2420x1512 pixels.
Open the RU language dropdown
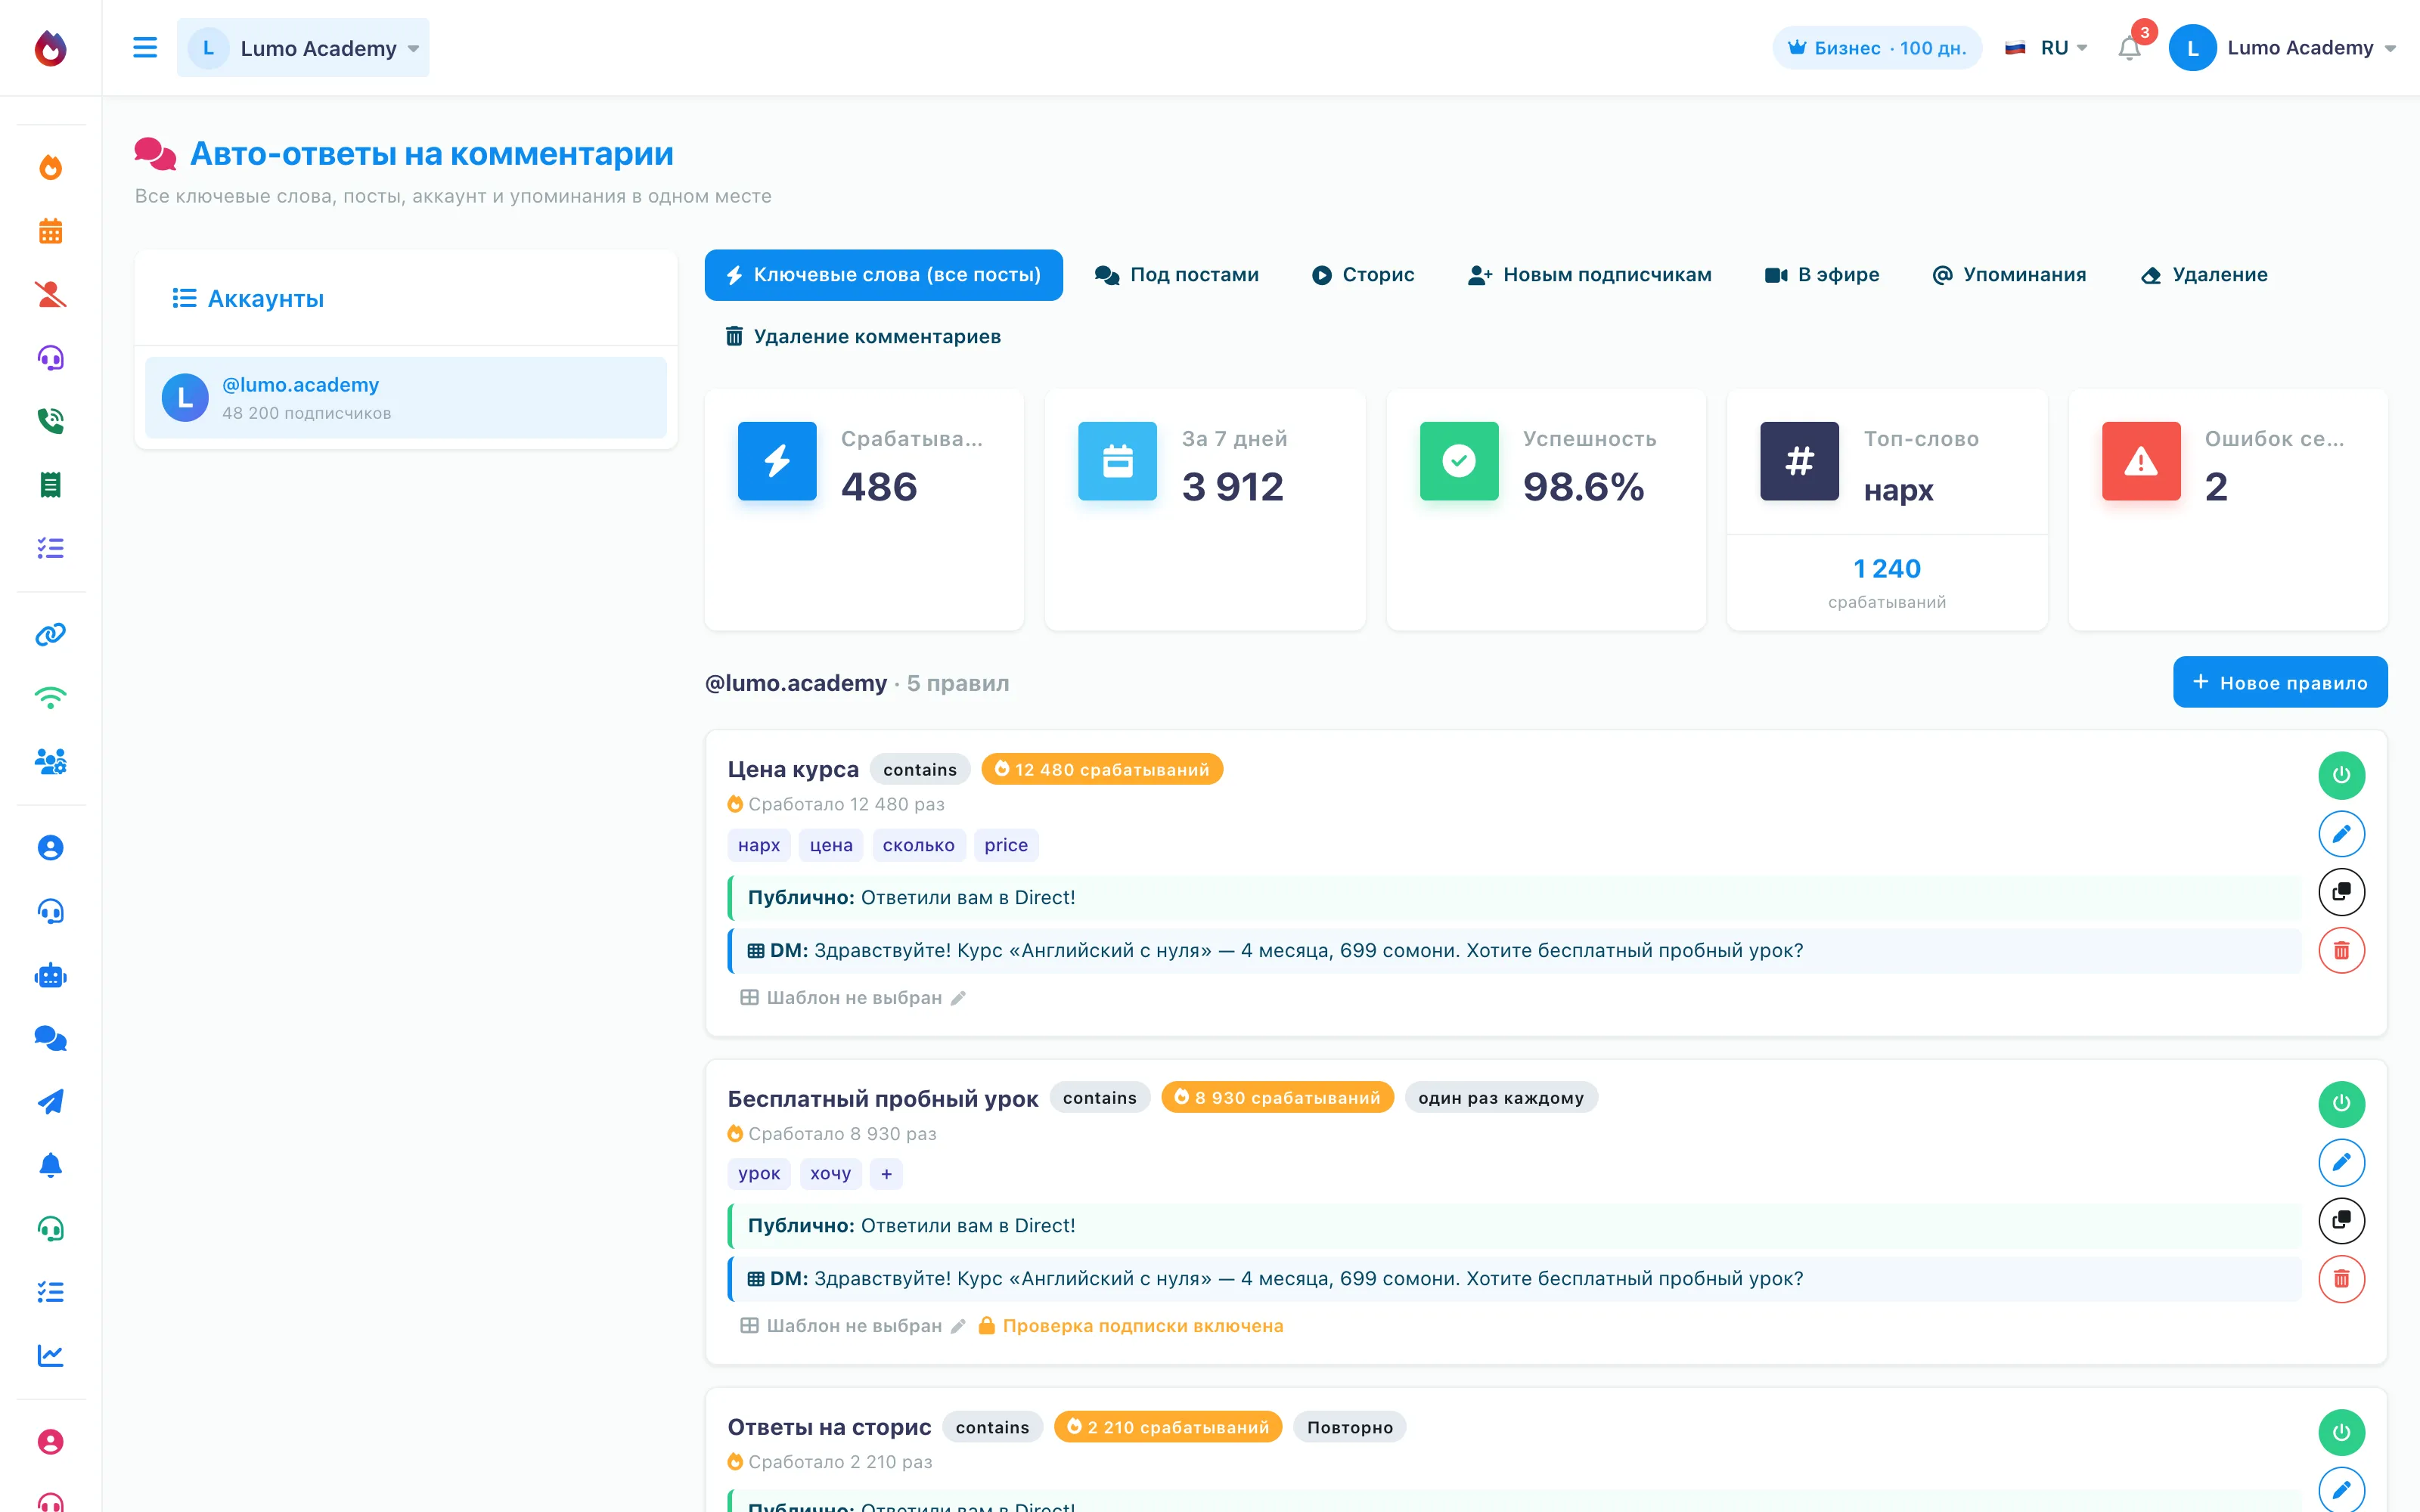[2046, 48]
